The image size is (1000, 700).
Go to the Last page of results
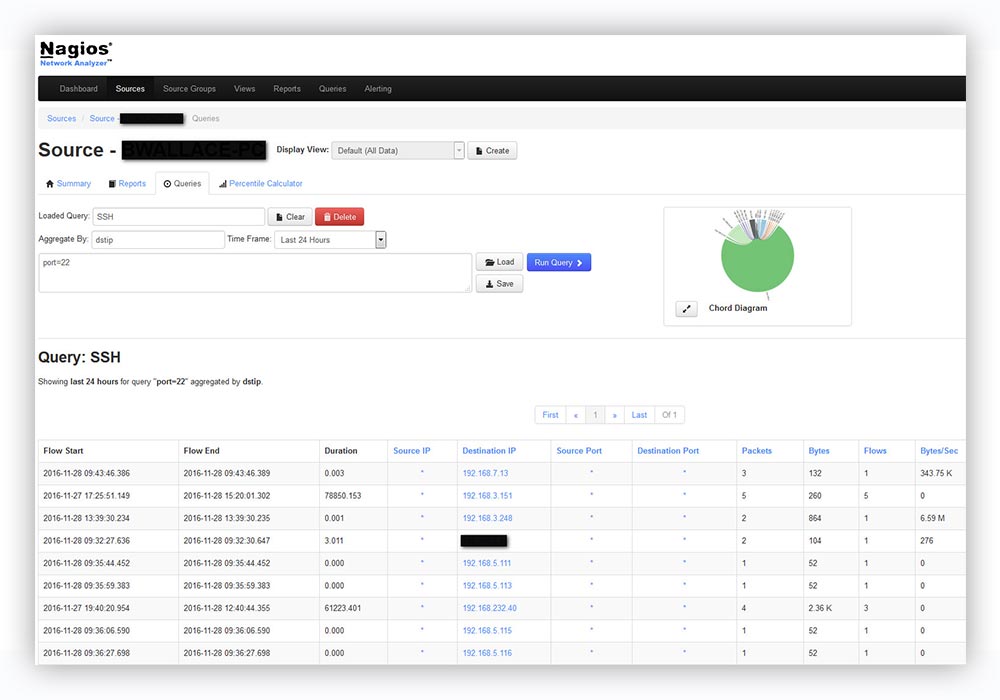coord(639,415)
